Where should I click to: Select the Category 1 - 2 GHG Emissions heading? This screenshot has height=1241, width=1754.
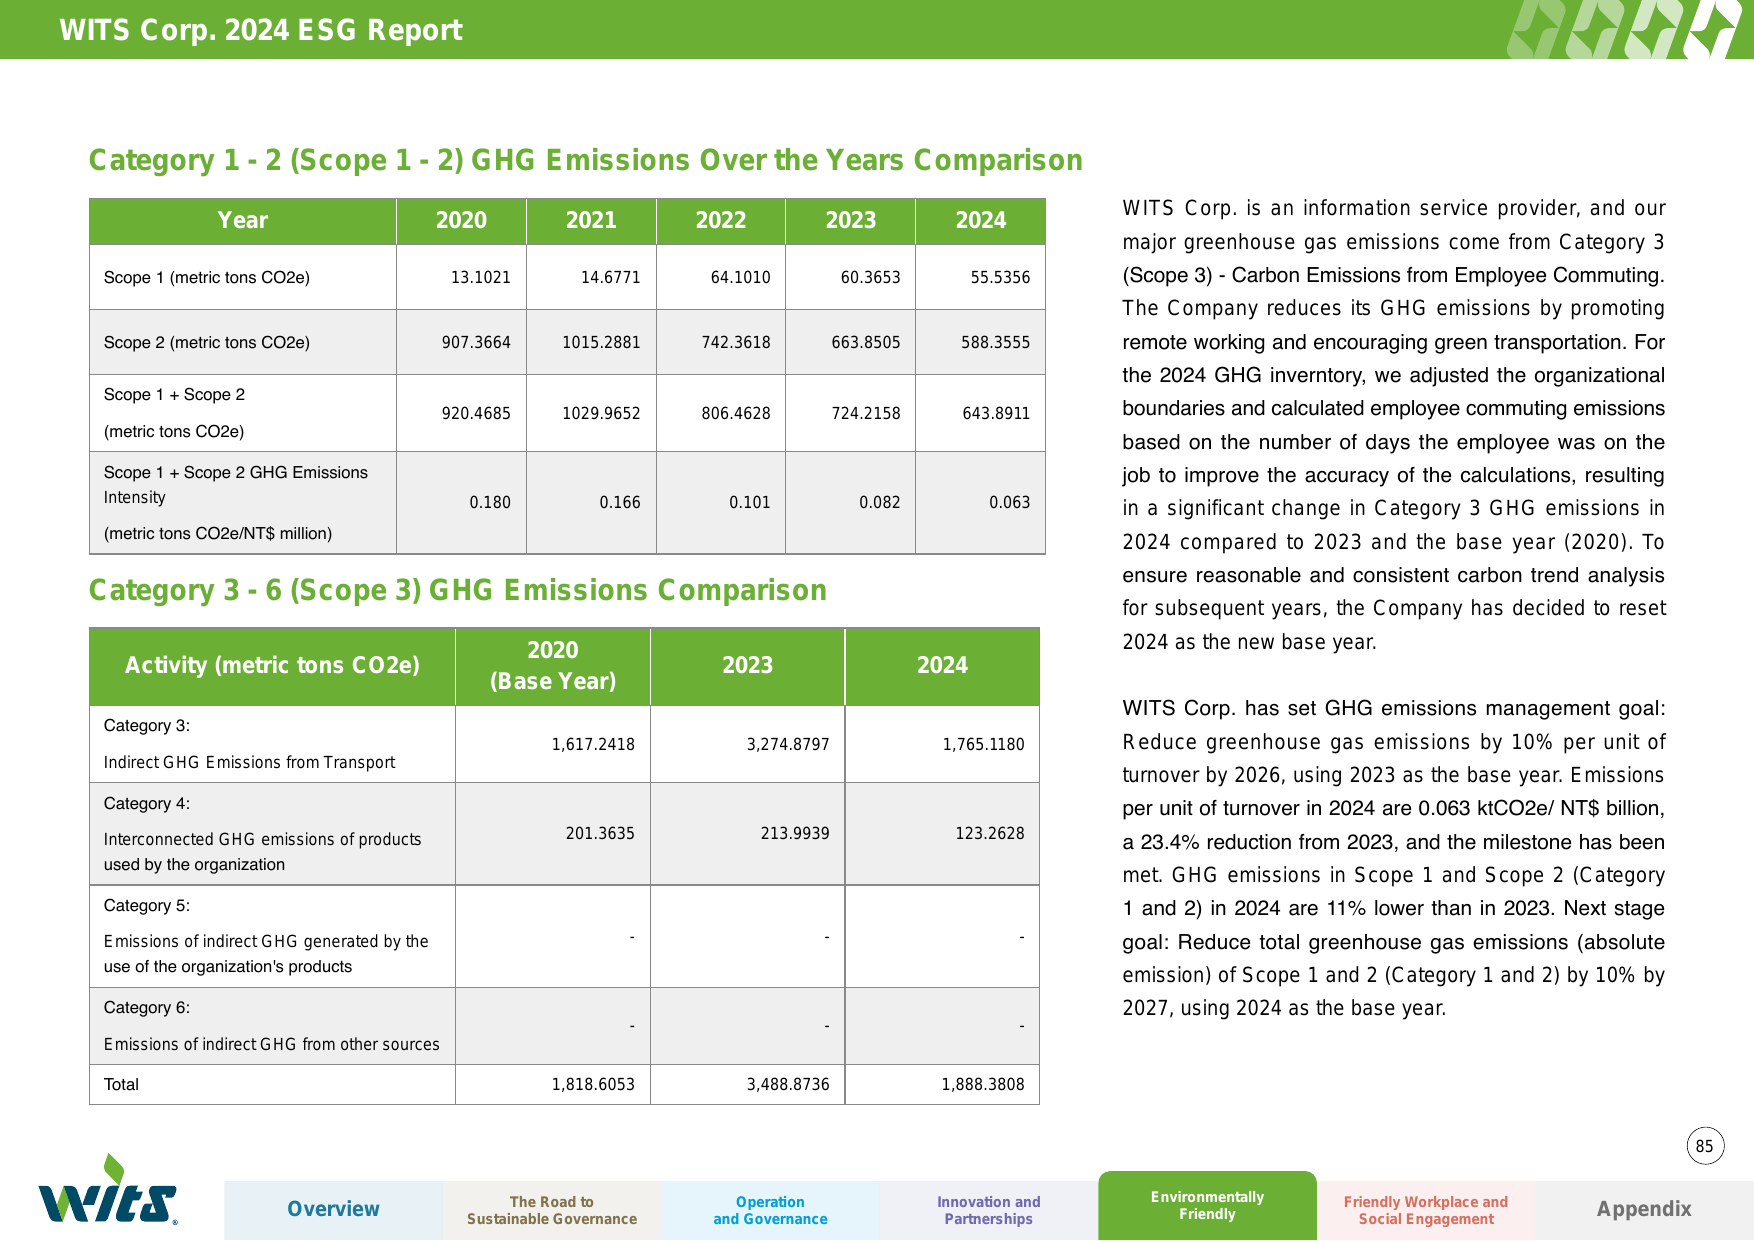pos(586,160)
